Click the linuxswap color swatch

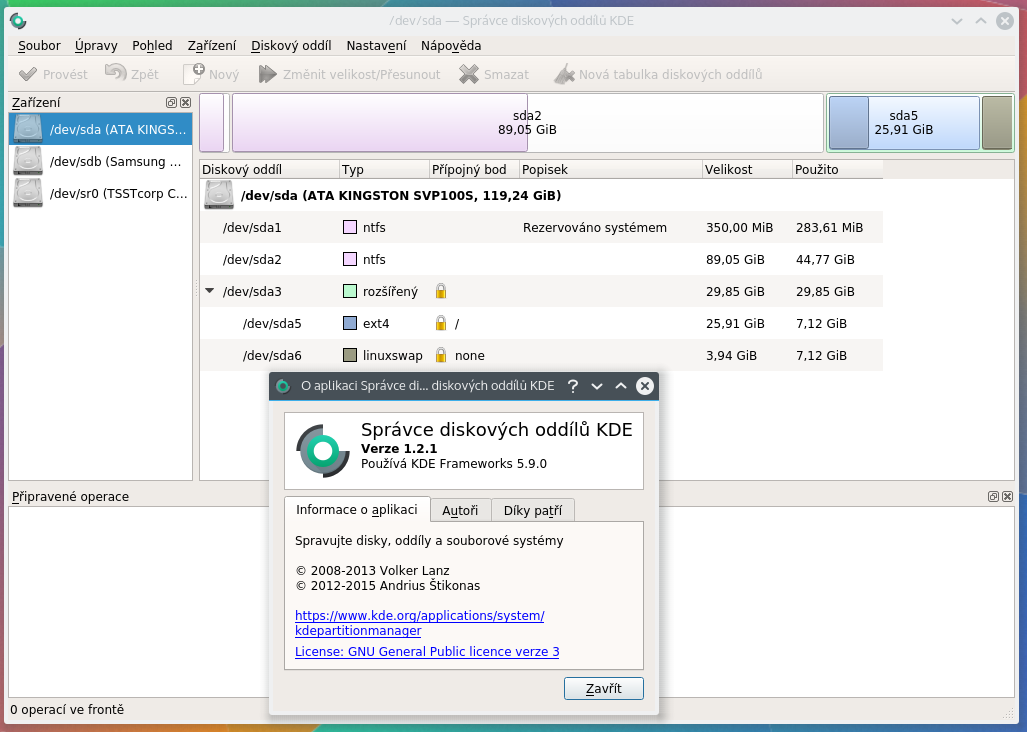coord(350,356)
